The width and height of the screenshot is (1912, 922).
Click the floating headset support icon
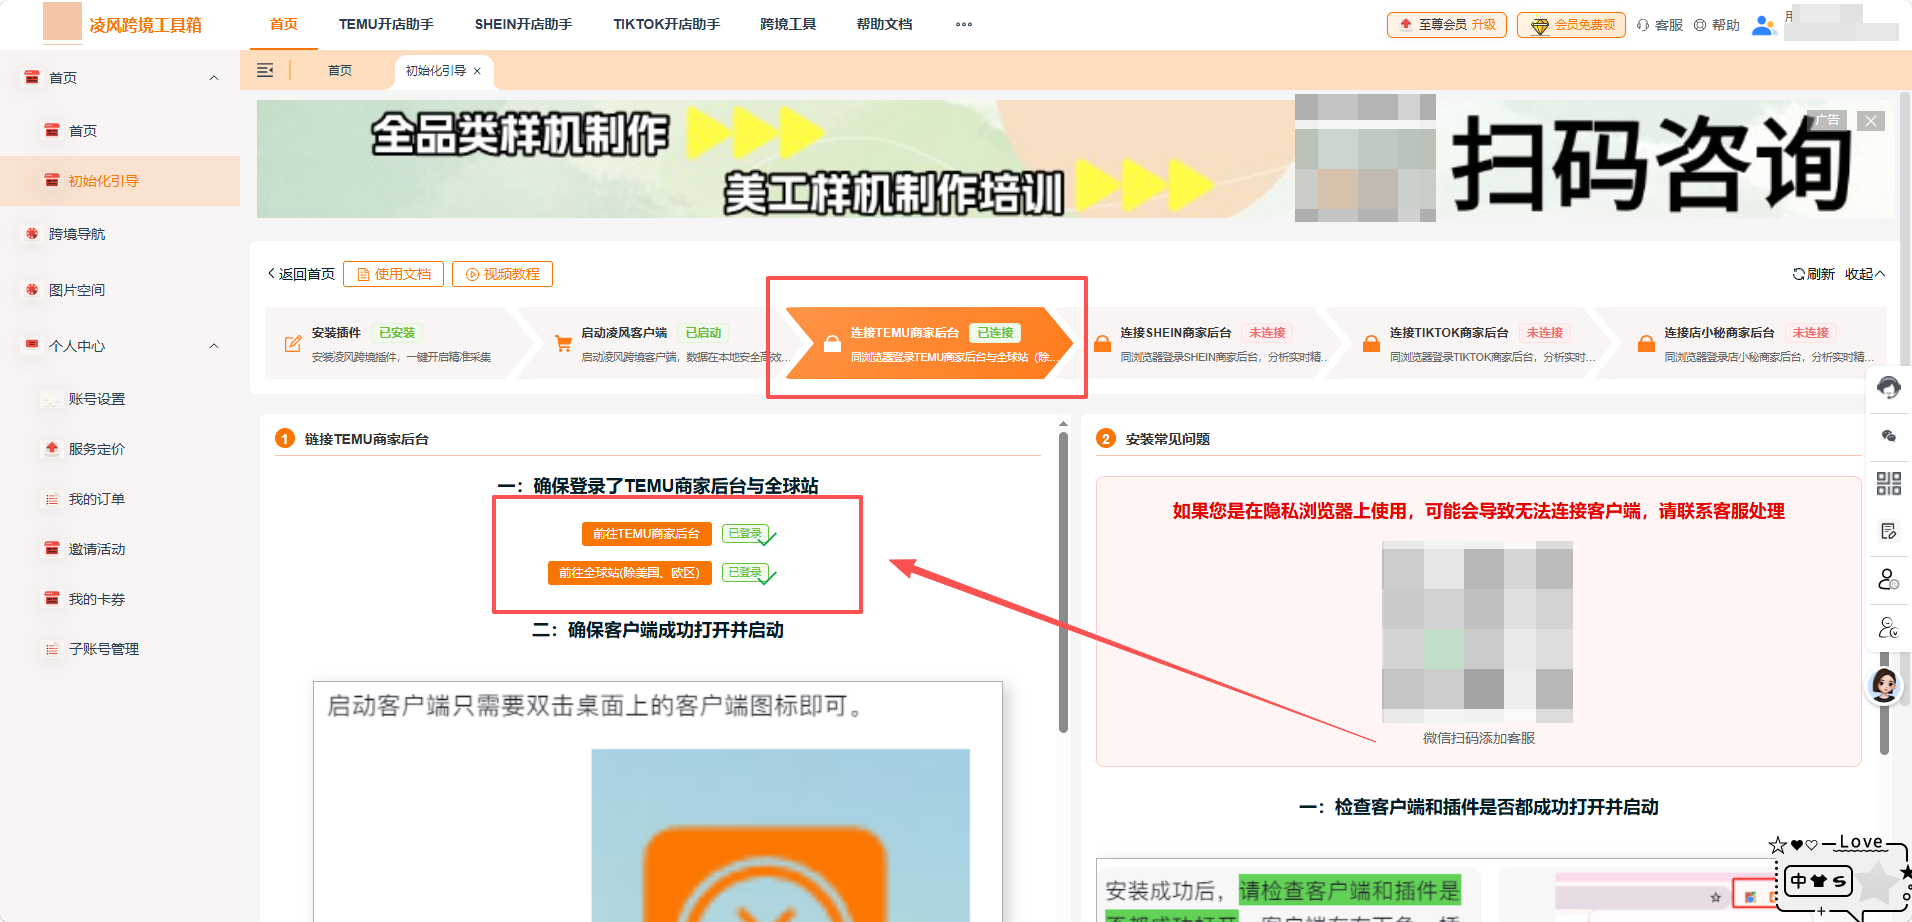1888,388
